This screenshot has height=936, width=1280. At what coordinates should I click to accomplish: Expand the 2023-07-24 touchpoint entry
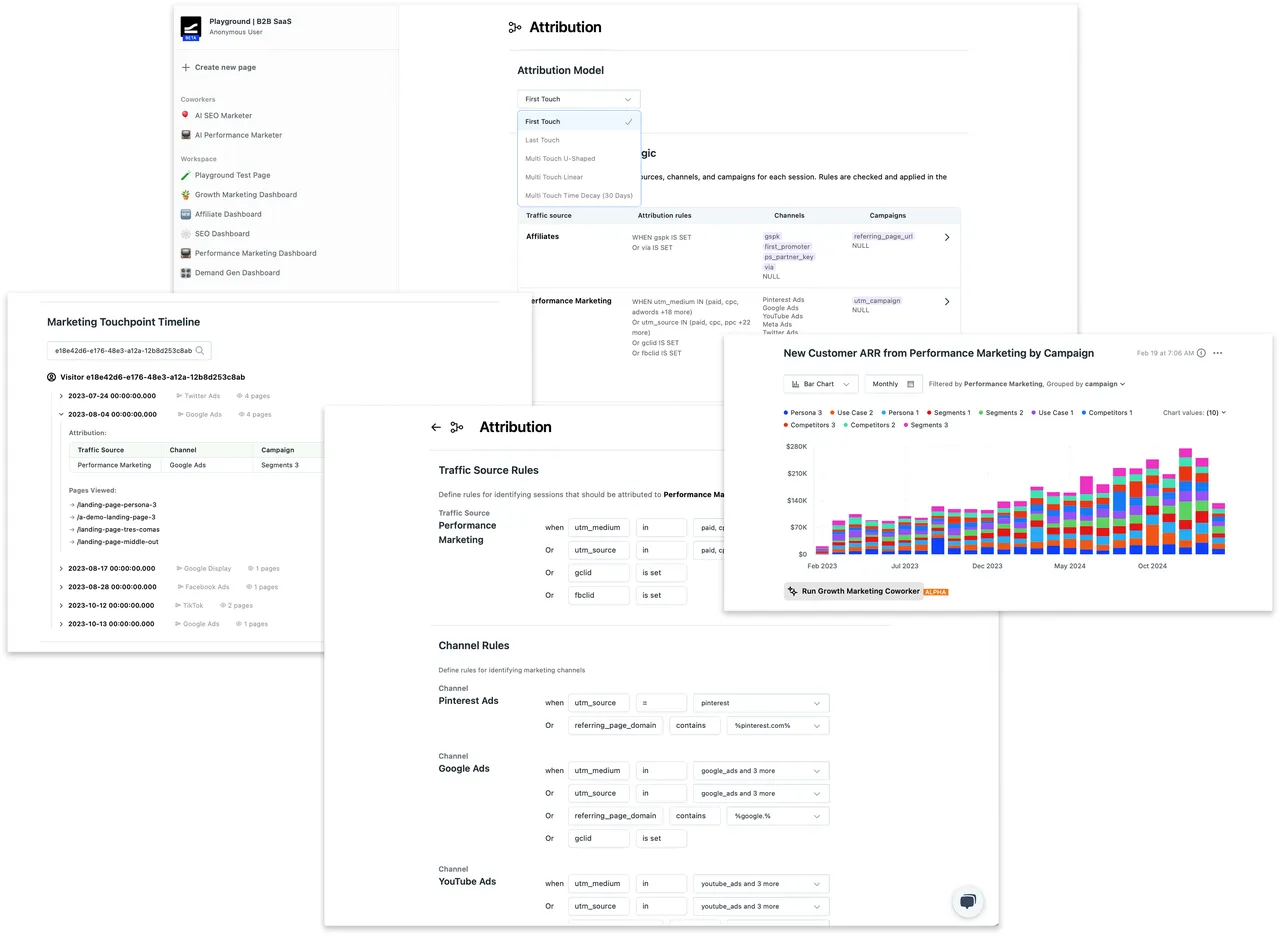click(x=61, y=396)
